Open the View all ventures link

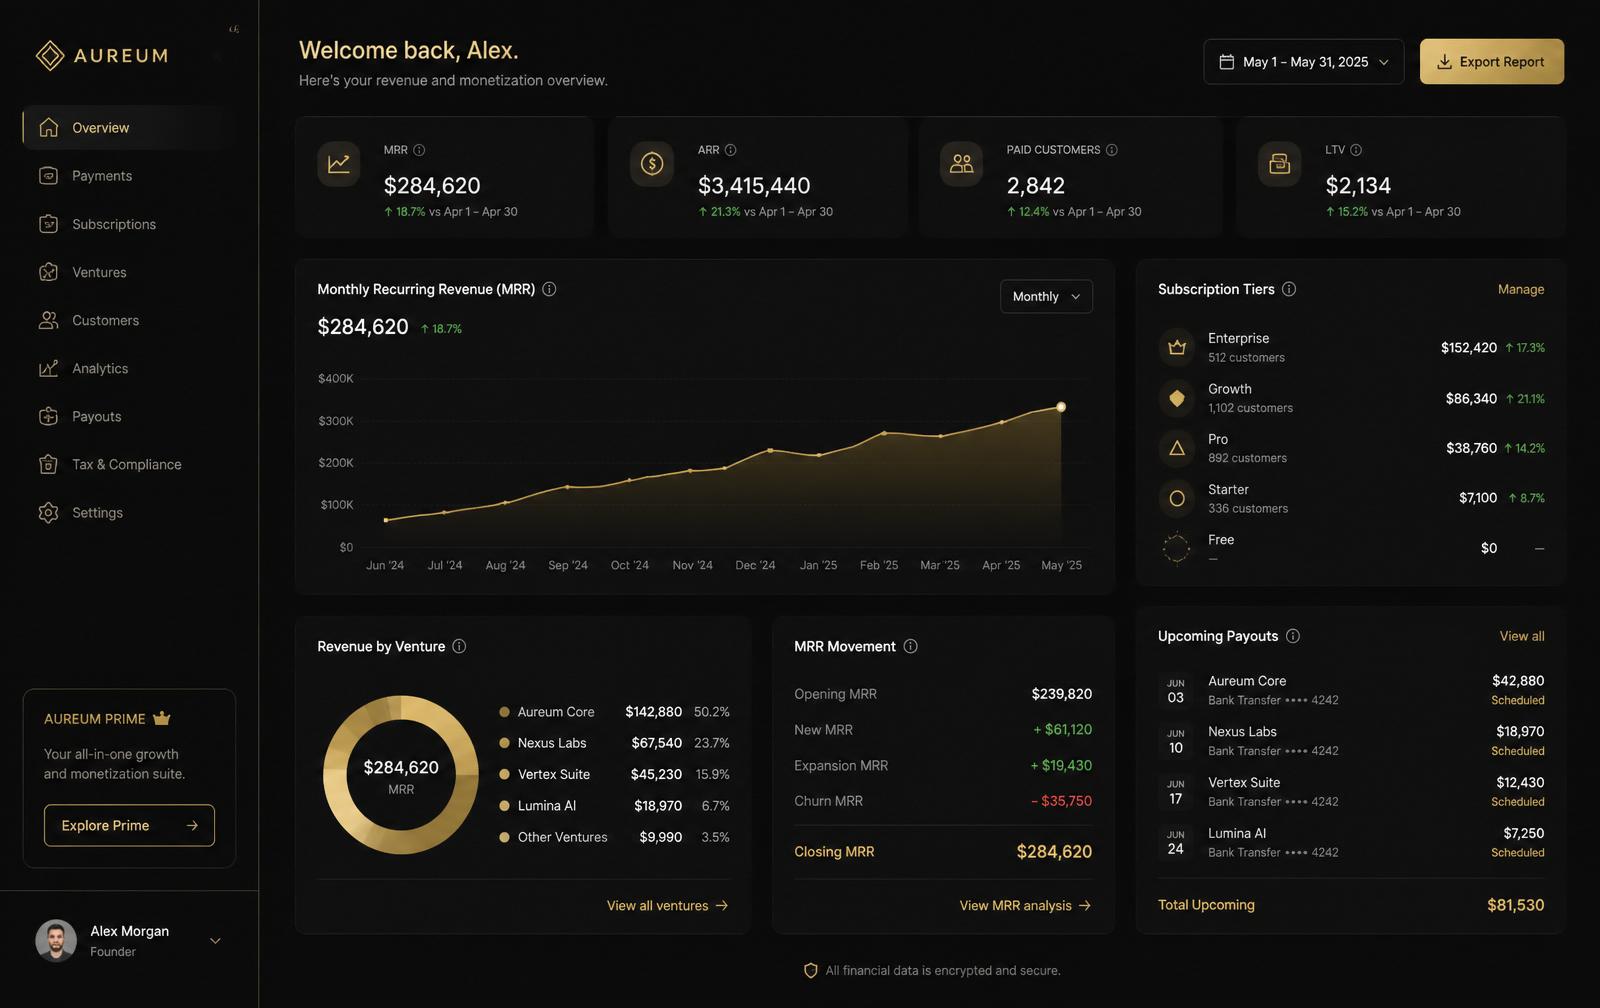point(667,905)
